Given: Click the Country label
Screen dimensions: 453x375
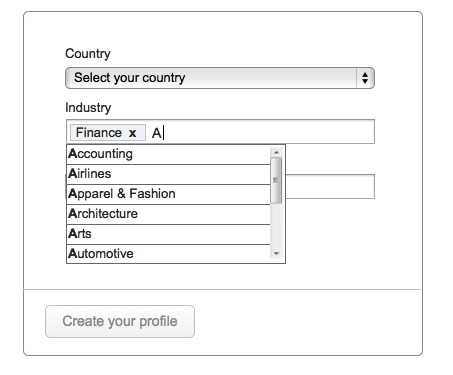Looking at the screenshot, I should pyautogui.click(x=88, y=54).
